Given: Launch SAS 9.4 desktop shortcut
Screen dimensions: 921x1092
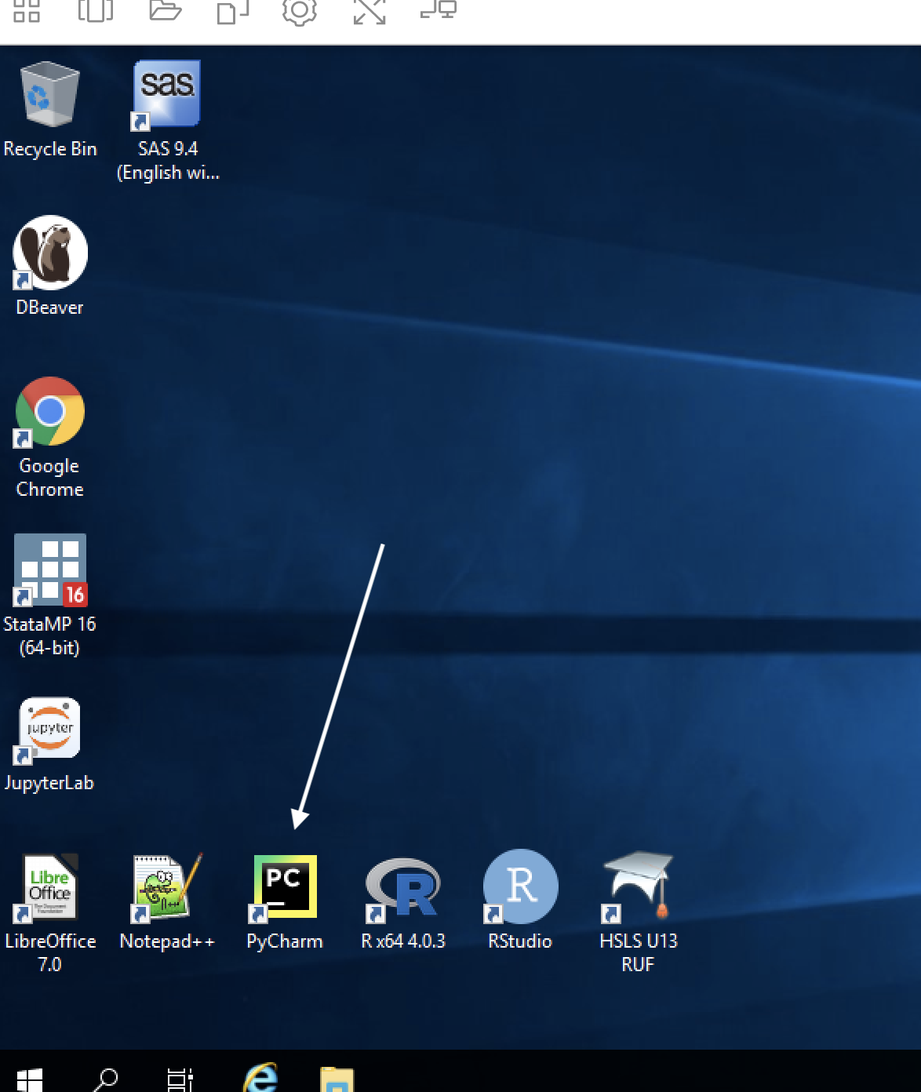Looking at the screenshot, I should pos(167,95).
